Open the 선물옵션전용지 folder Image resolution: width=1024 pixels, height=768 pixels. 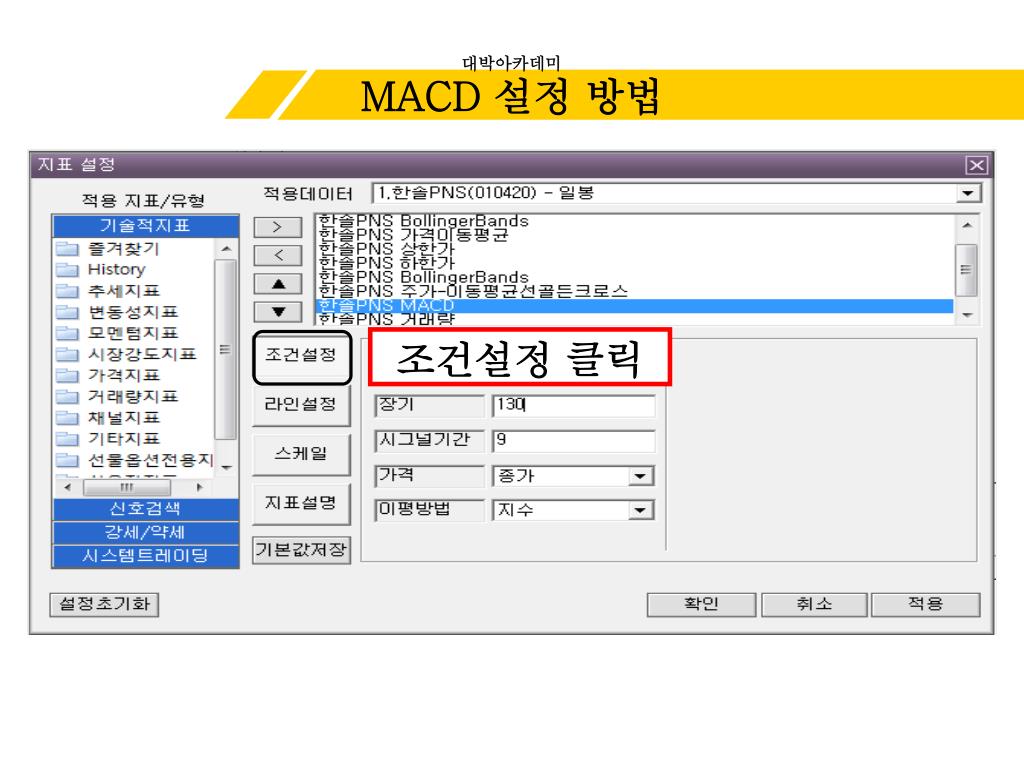135,460
